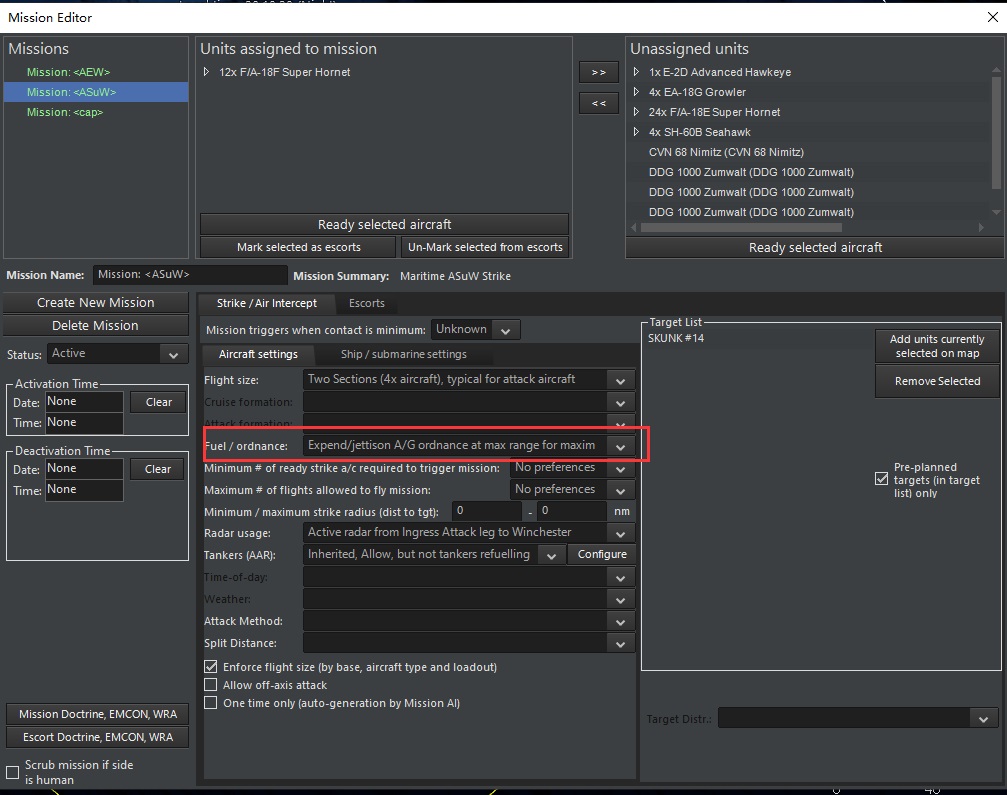Open the Fuel / ordnance dropdown

pyautogui.click(x=469, y=446)
